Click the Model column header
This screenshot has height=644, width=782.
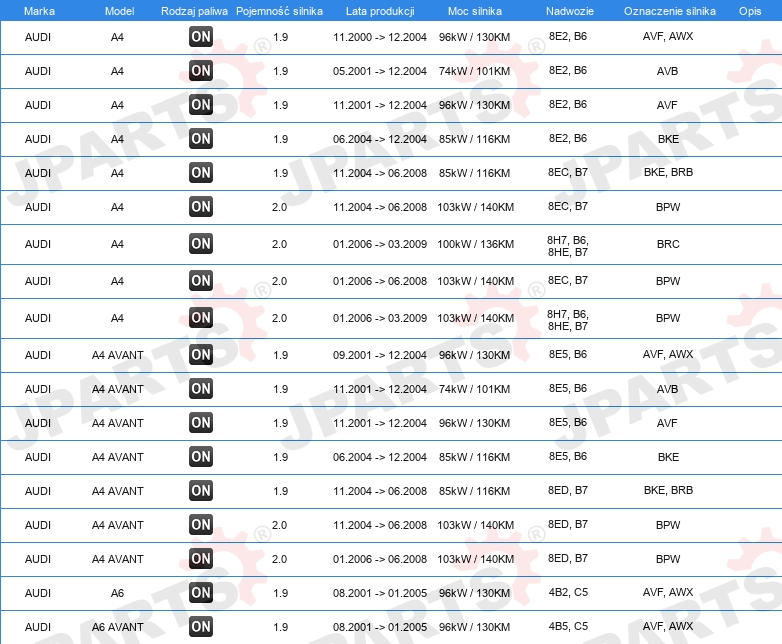pos(119,11)
